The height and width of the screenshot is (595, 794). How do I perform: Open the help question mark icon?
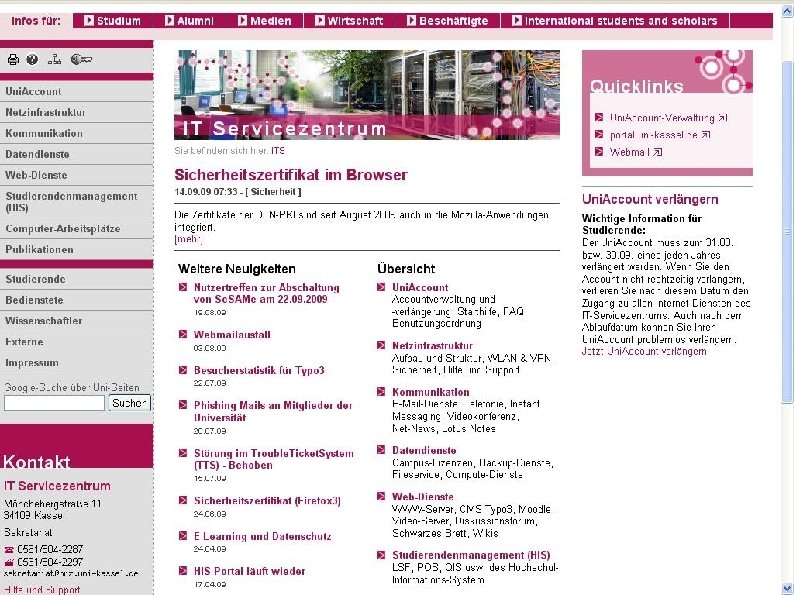pyautogui.click(x=32, y=60)
